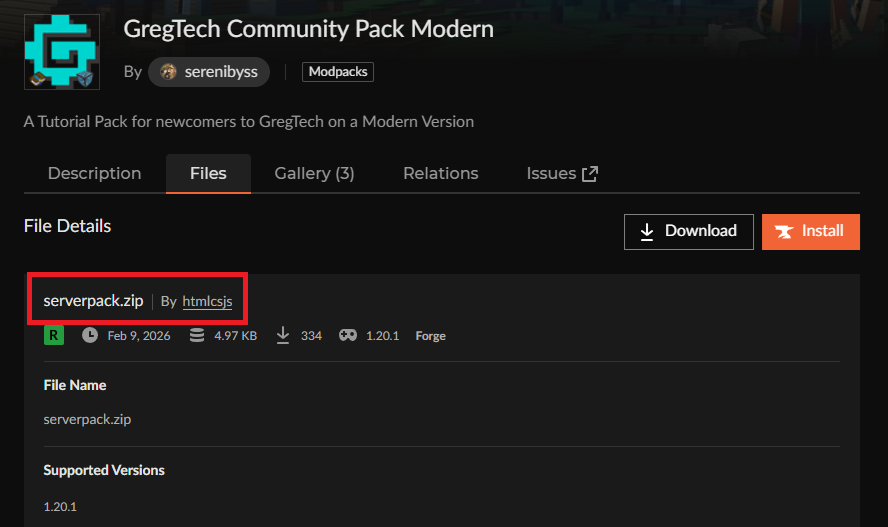This screenshot has height=527, width=888.
Task: Select the Files tab
Action: (208, 173)
